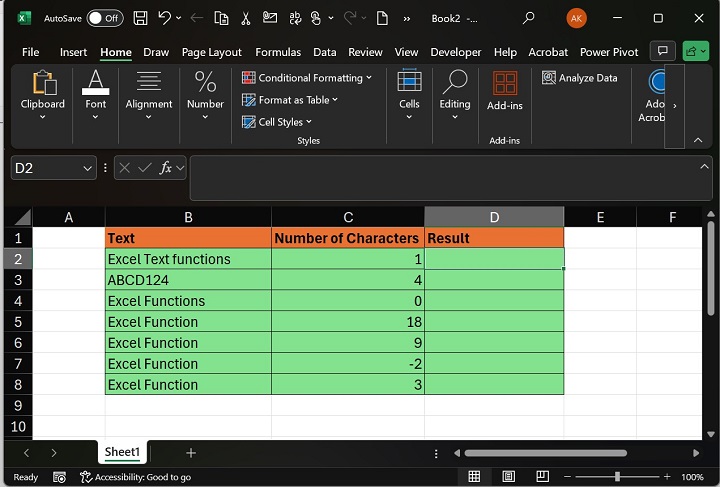Open the Formulas ribbon tab
Viewport: 720px width, 487px height.
click(x=278, y=52)
